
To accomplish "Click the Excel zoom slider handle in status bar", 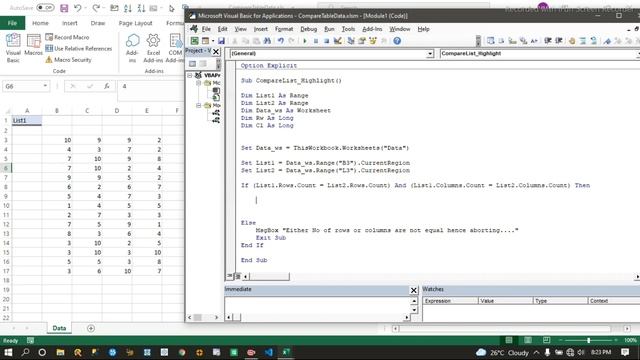I will pos(589,340).
